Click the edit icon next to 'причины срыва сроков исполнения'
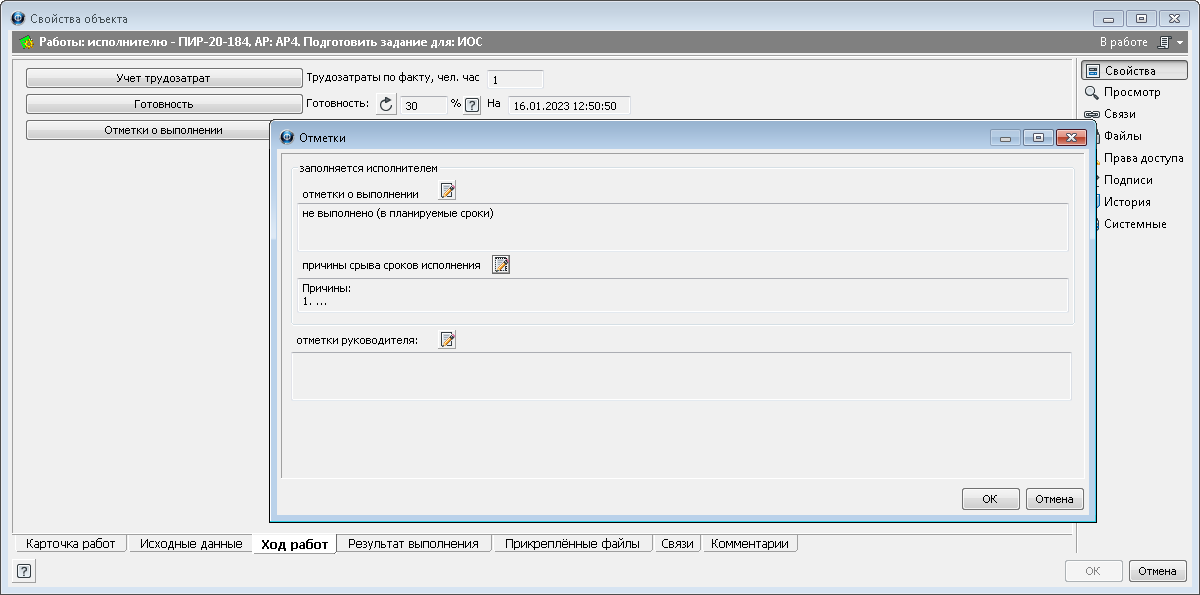This screenshot has width=1200, height=595. 501,265
